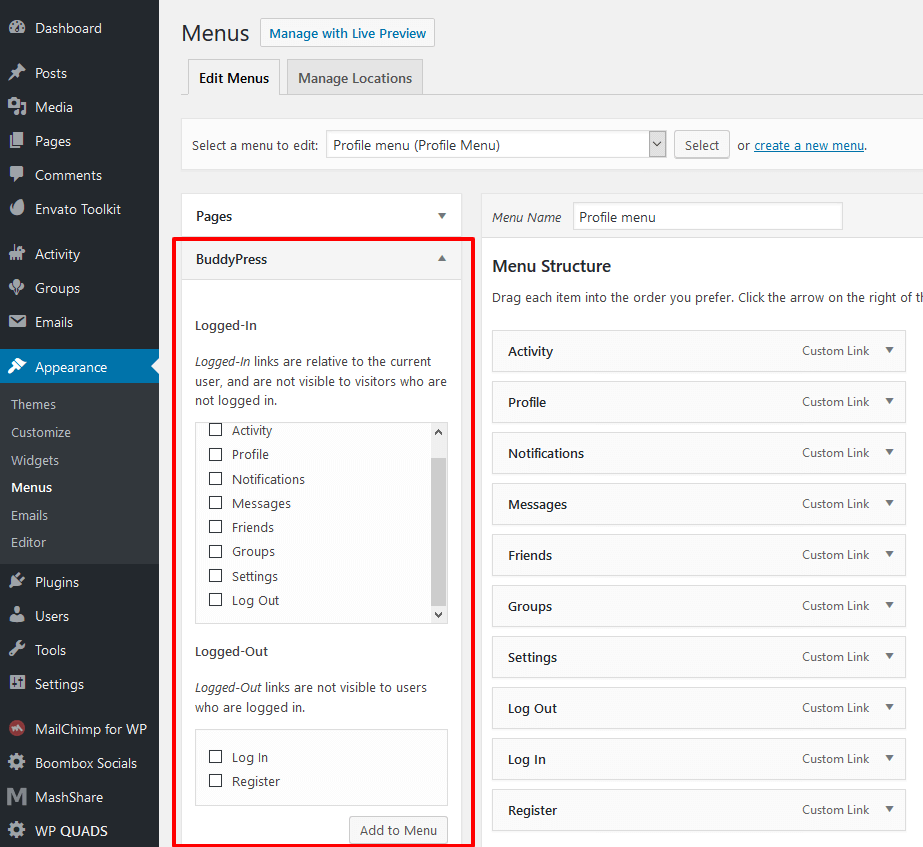
Task: Expand the Pages panel
Action: pyautogui.click(x=442, y=216)
